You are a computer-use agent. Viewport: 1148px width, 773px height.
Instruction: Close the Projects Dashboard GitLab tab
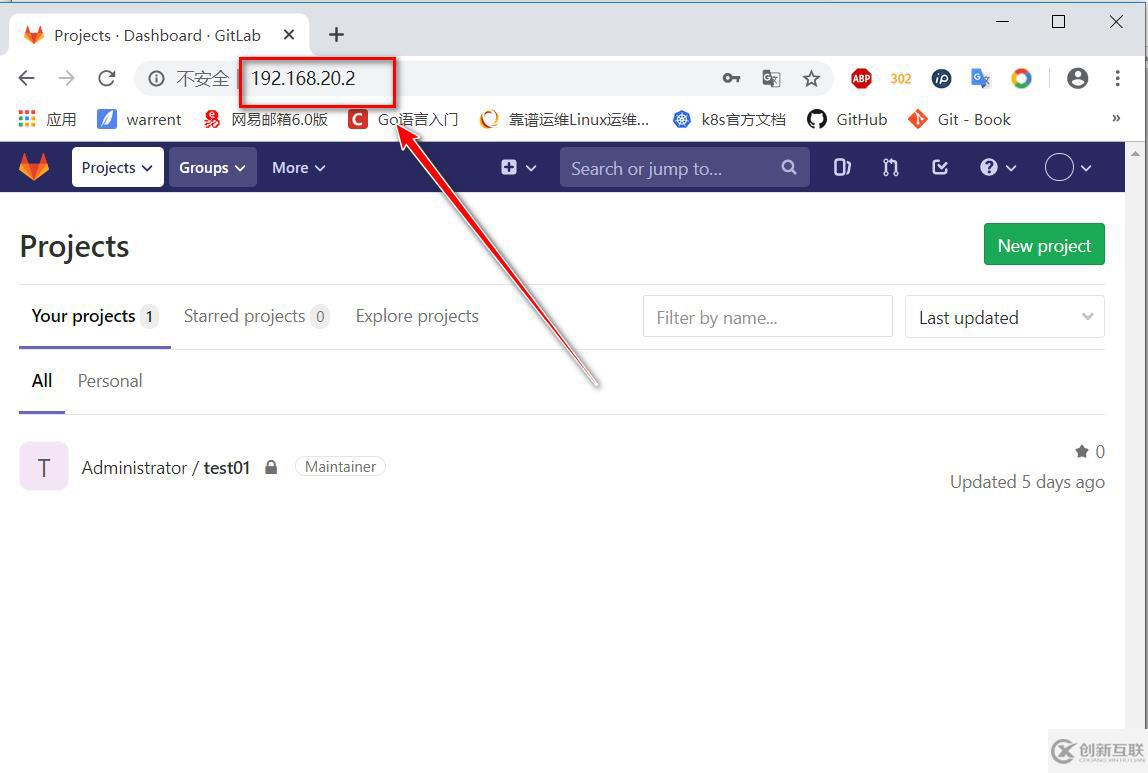pyautogui.click(x=289, y=34)
